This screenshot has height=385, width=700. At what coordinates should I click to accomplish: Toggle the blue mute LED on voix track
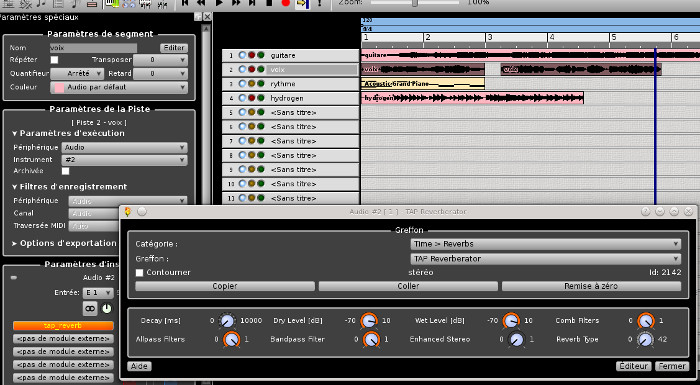point(242,70)
